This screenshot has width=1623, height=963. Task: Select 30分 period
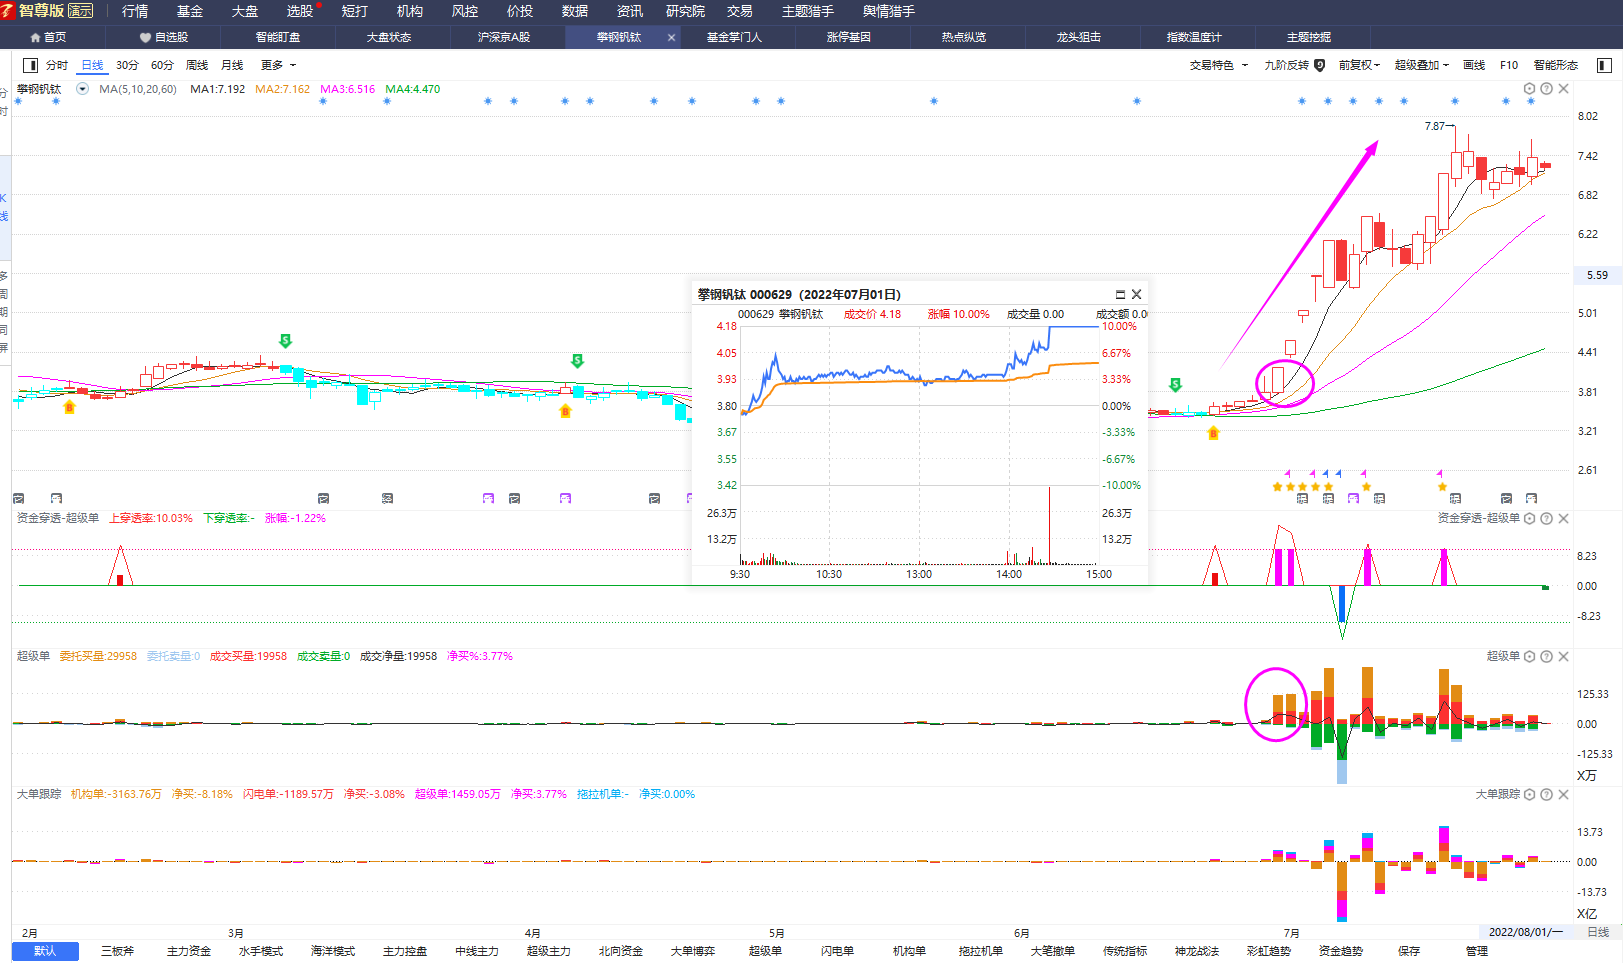pyautogui.click(x=127, y=65)
